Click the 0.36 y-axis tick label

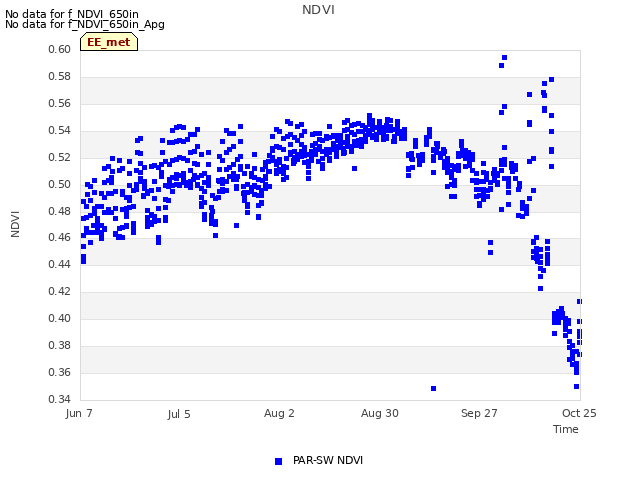(x=60, y=372)
